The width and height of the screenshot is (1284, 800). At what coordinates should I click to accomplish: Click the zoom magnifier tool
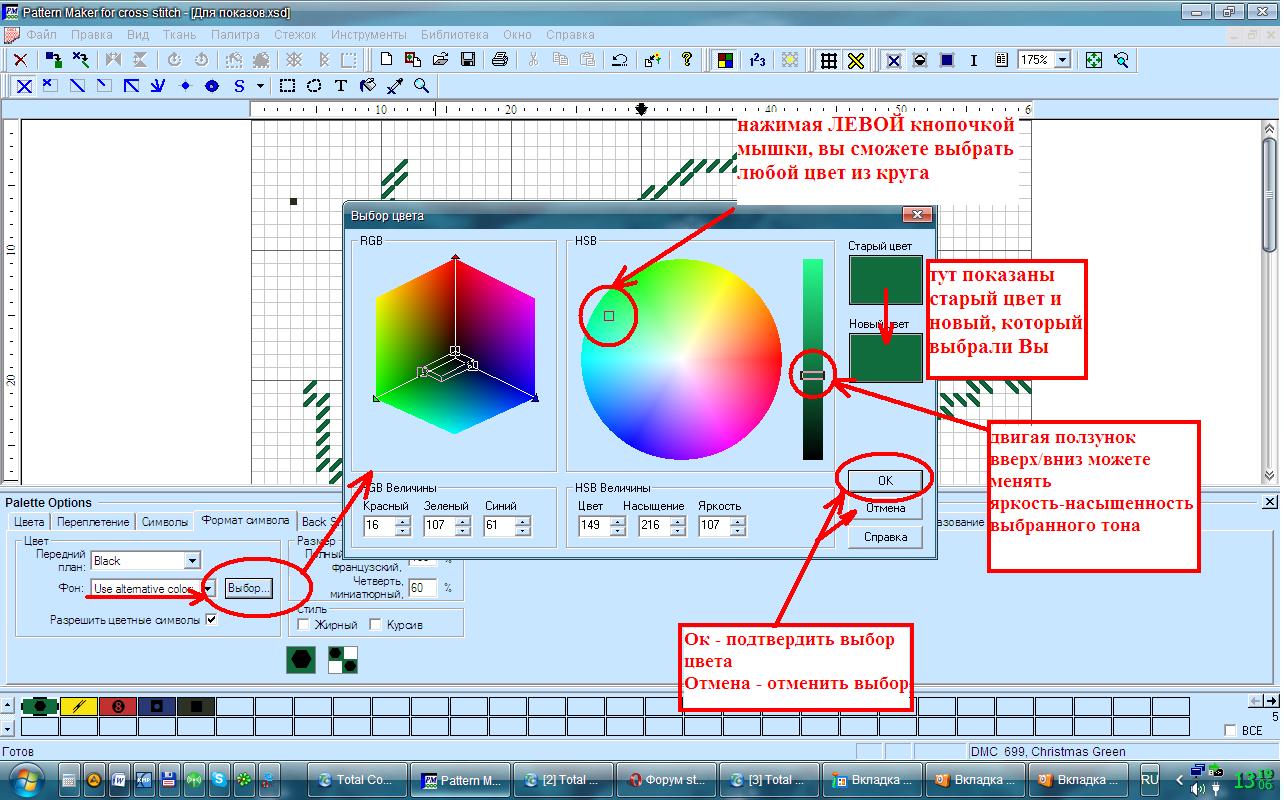tap(422, 86)
